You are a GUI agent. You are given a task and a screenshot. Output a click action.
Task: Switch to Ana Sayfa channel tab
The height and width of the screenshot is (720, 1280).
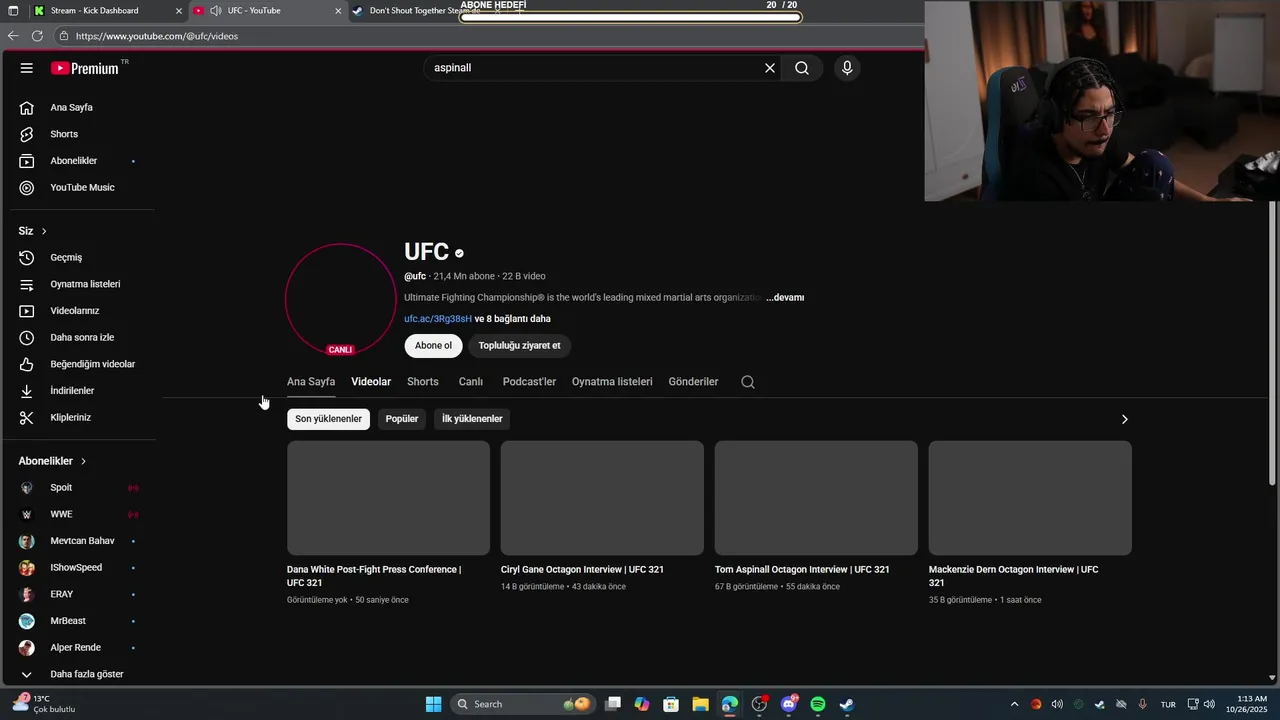click(x=311, y=382)
